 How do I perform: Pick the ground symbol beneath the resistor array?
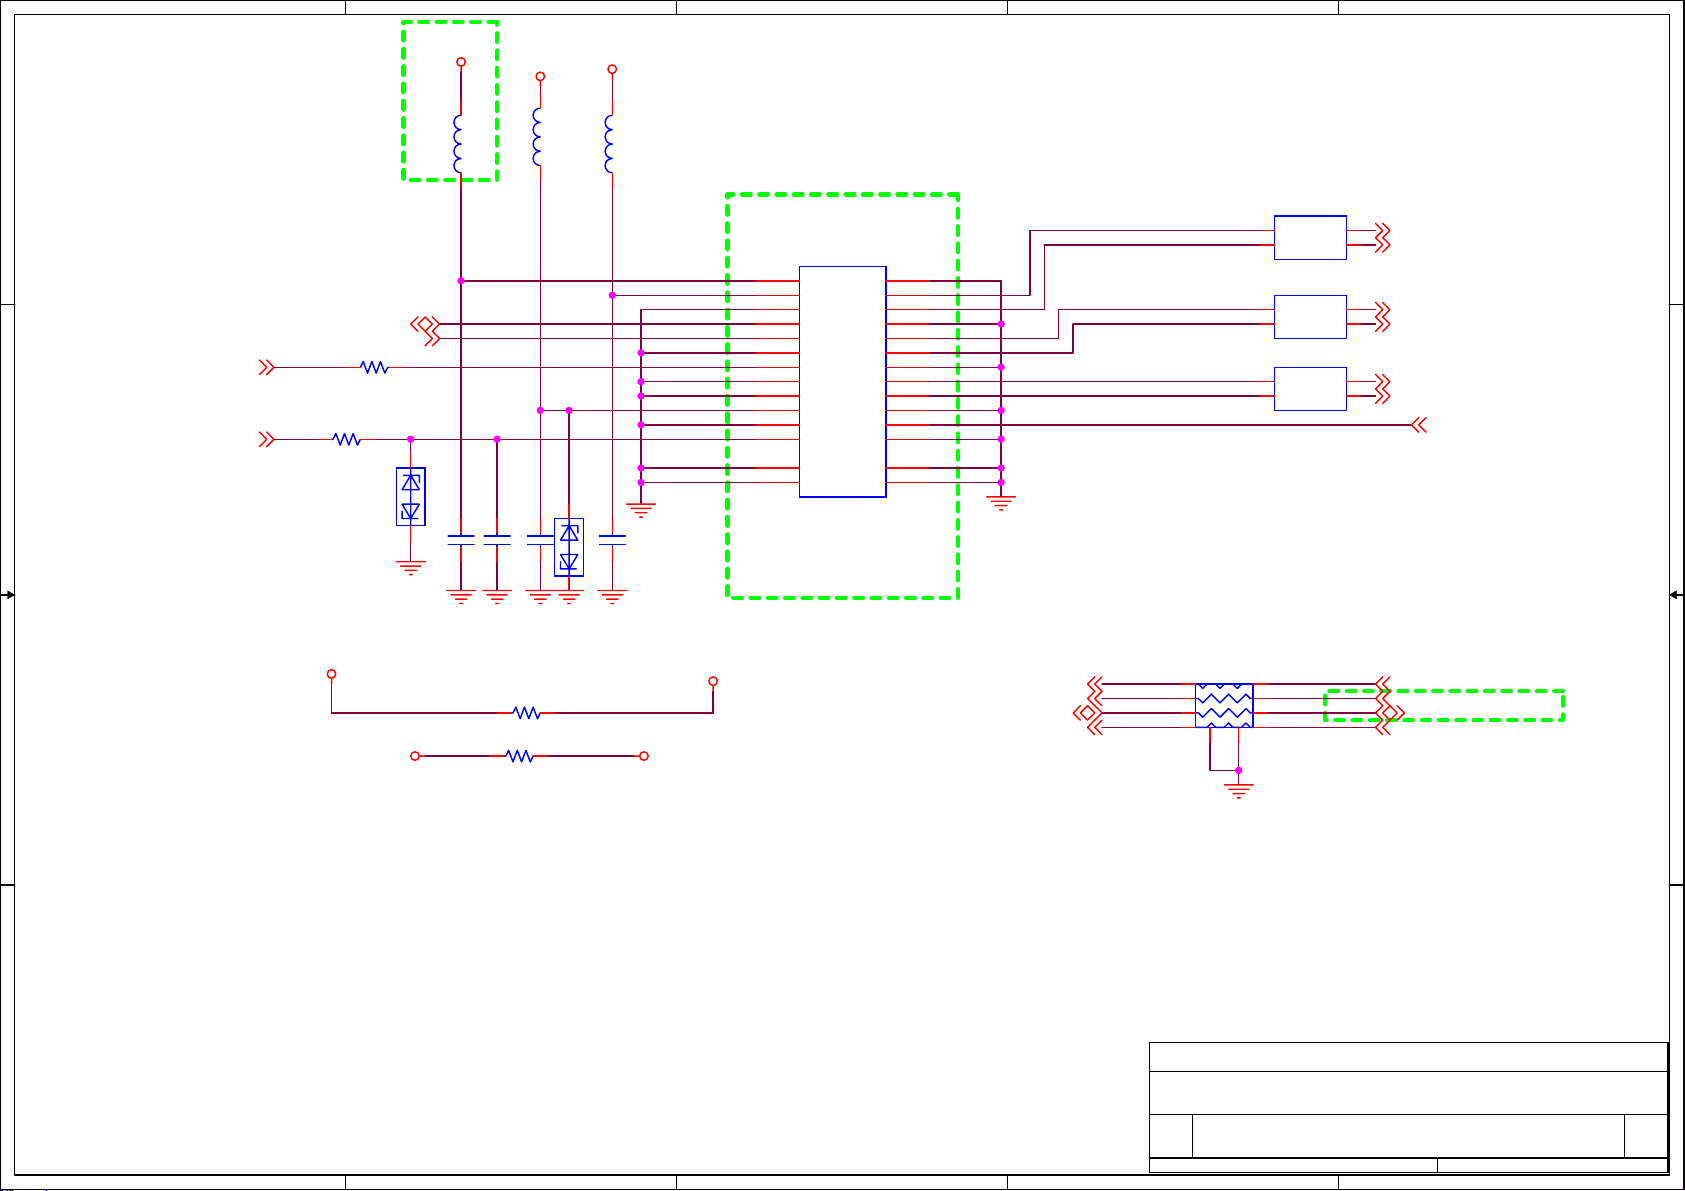pyautogui.click(x=1239, y=791)
